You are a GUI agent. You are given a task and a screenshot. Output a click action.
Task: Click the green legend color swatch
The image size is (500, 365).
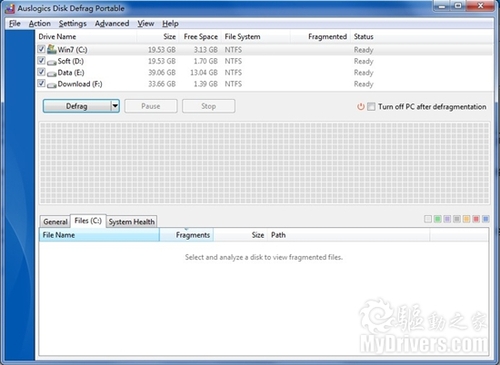click(438, 219)
